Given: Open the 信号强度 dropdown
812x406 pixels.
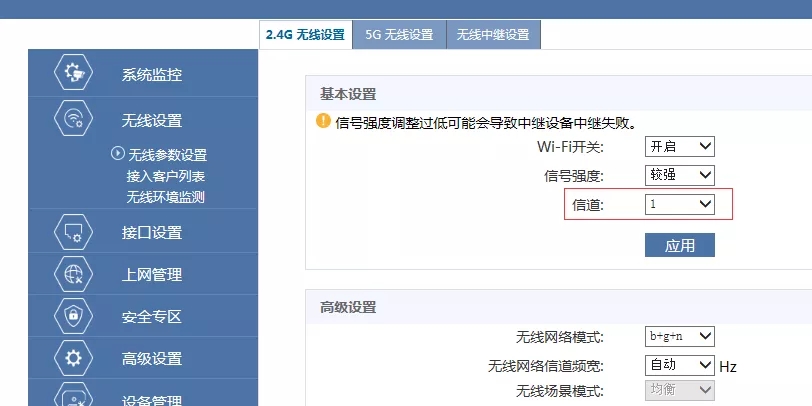Looking at the screenshot, I should (x=679, y=175).
